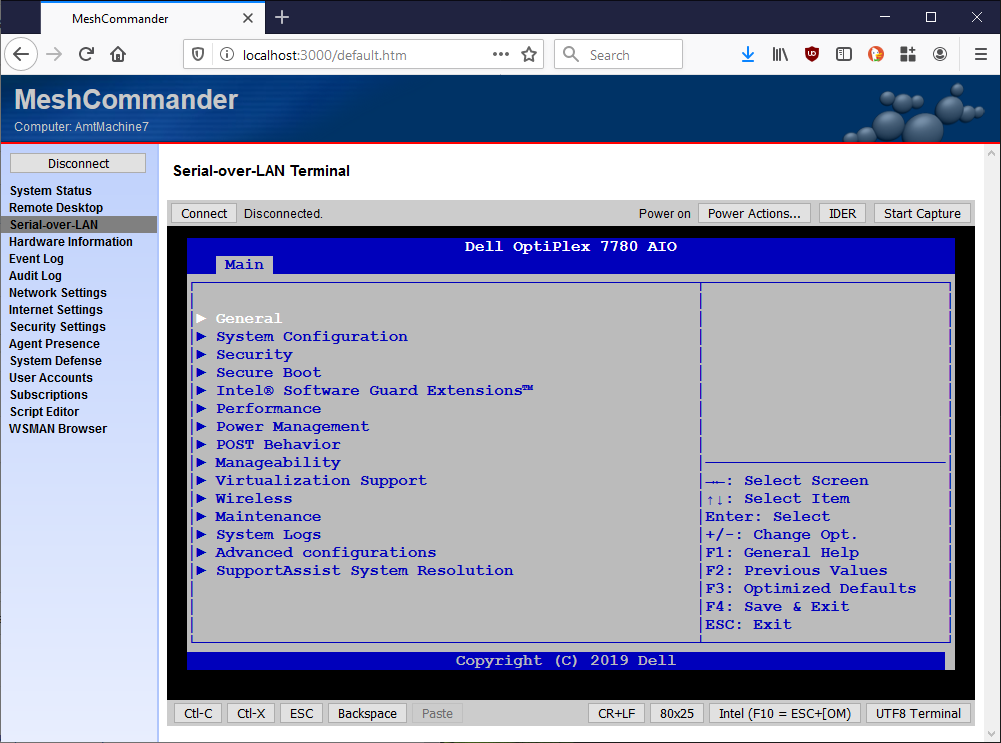Click the uBlock Origin extension icon

[811, 54]
